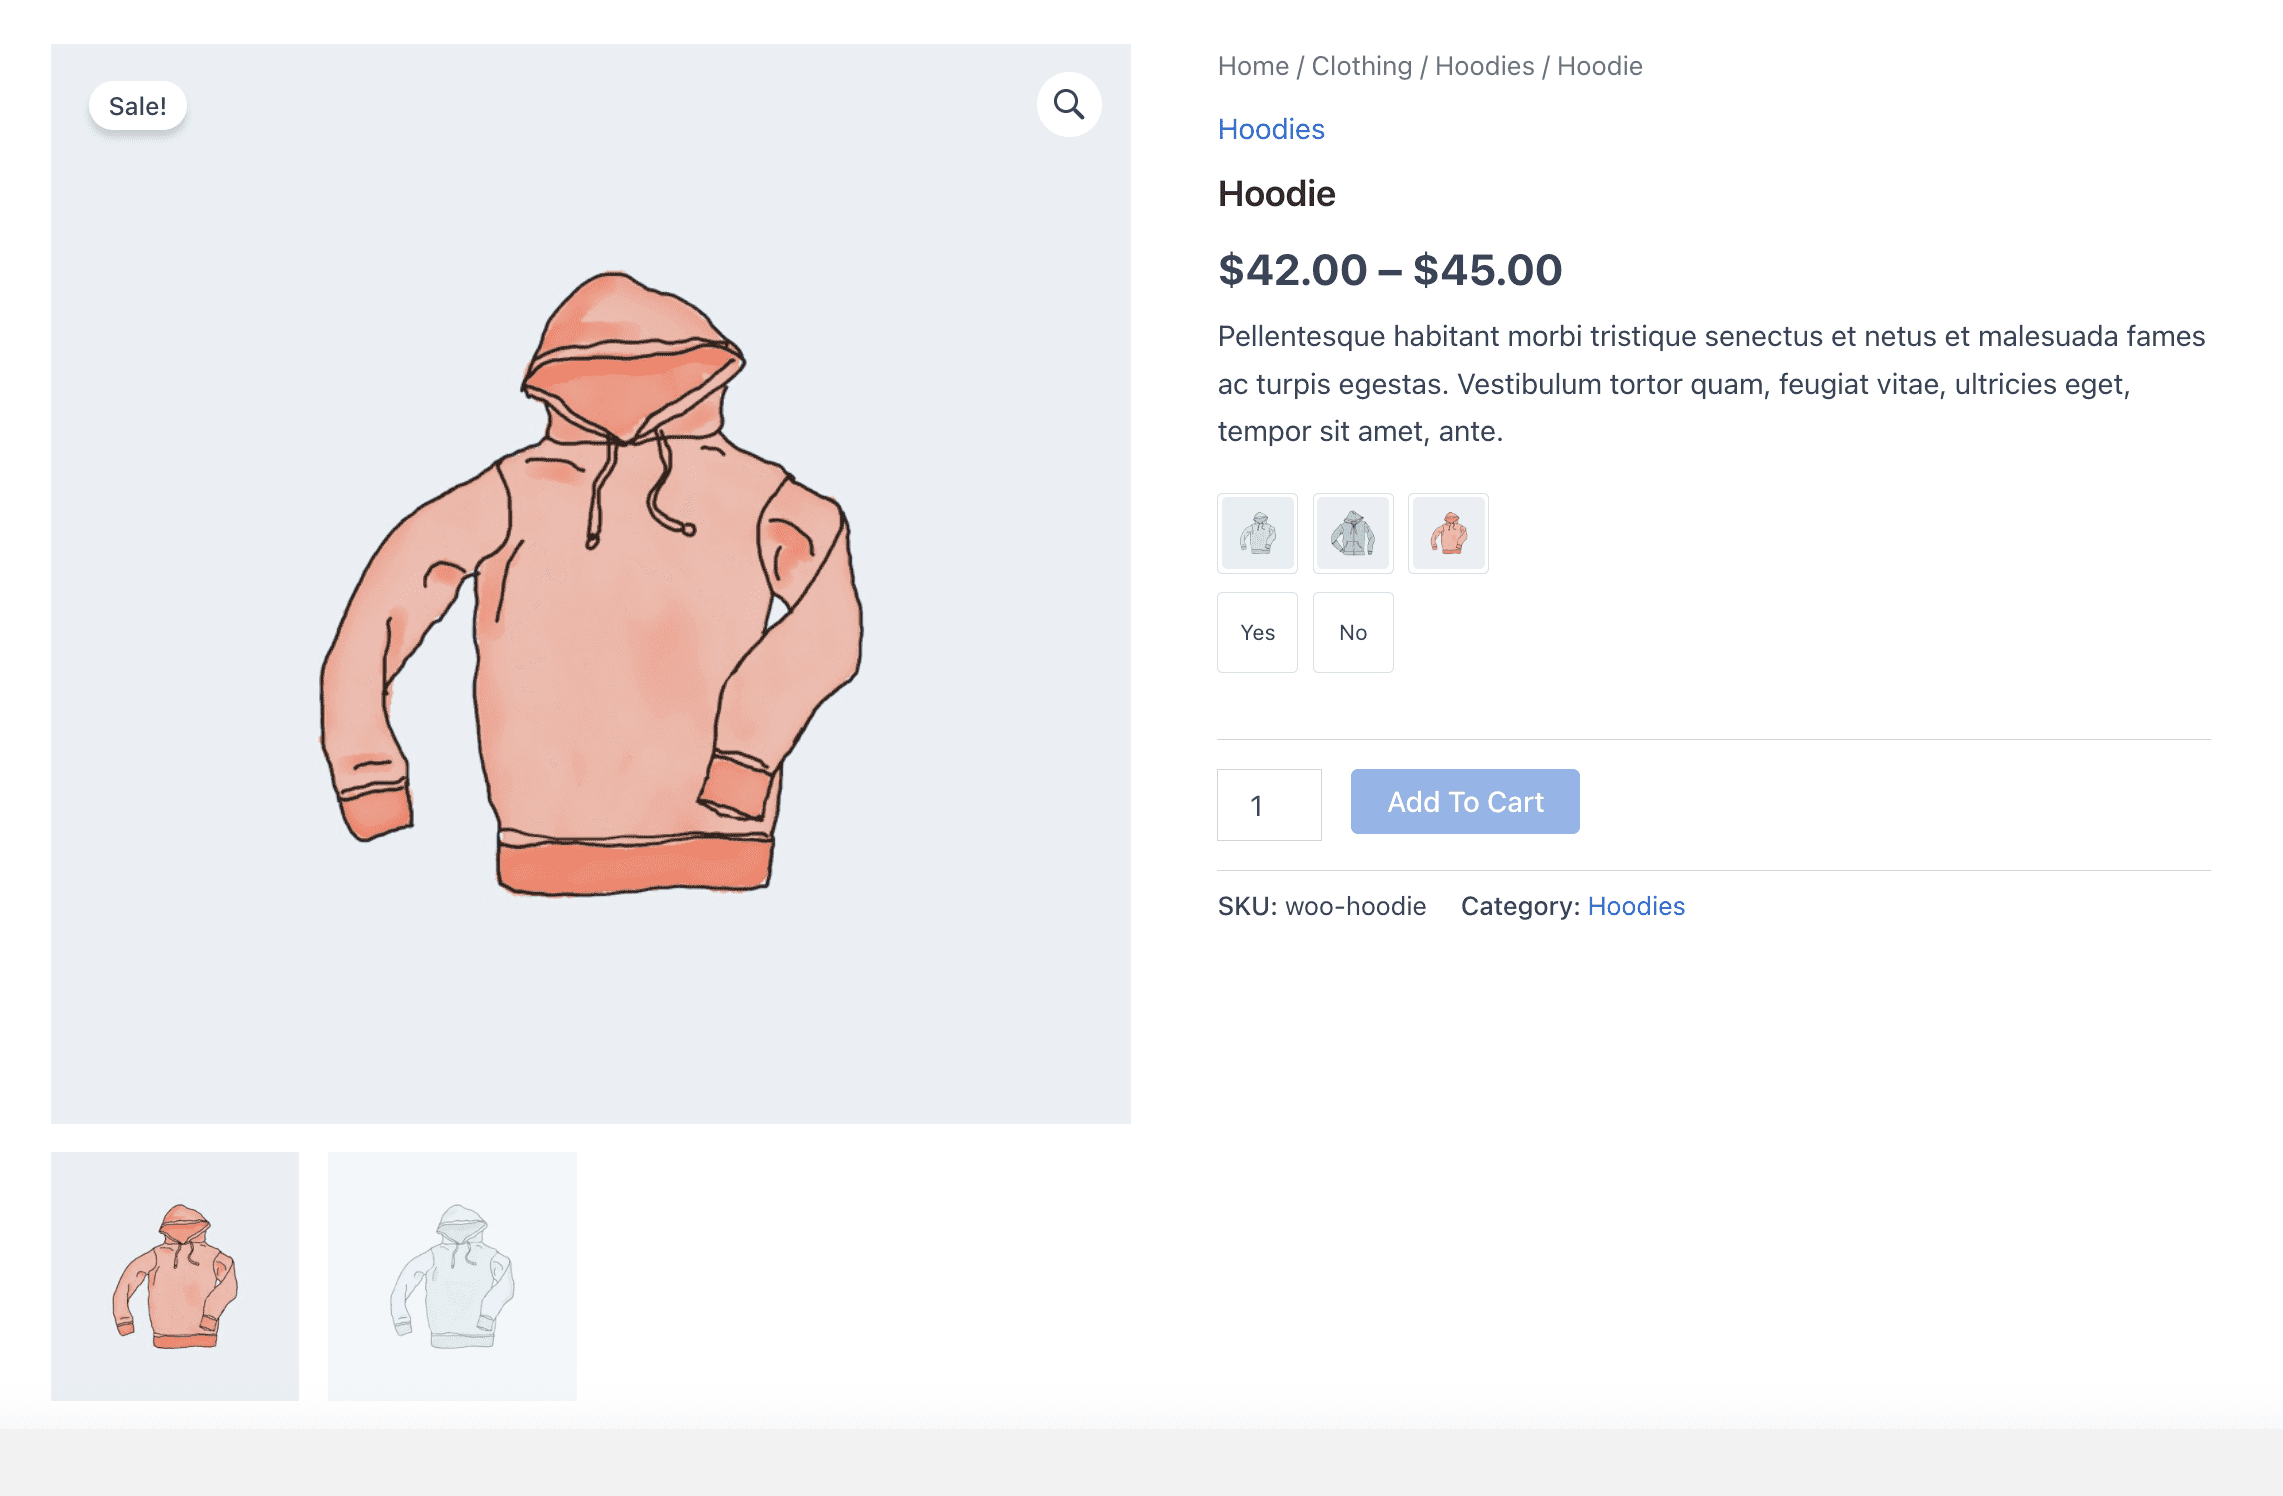This screenshot has width=2283, height=1496.
Task: Select the light gray pullover hoodie swatch
Action: [x=1257, y=533]
